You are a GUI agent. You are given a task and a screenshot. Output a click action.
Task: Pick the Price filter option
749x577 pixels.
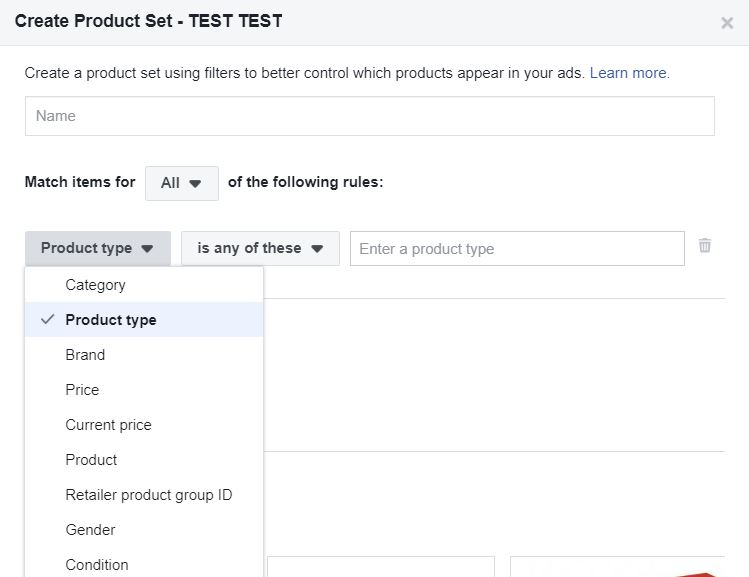(82, 390)
